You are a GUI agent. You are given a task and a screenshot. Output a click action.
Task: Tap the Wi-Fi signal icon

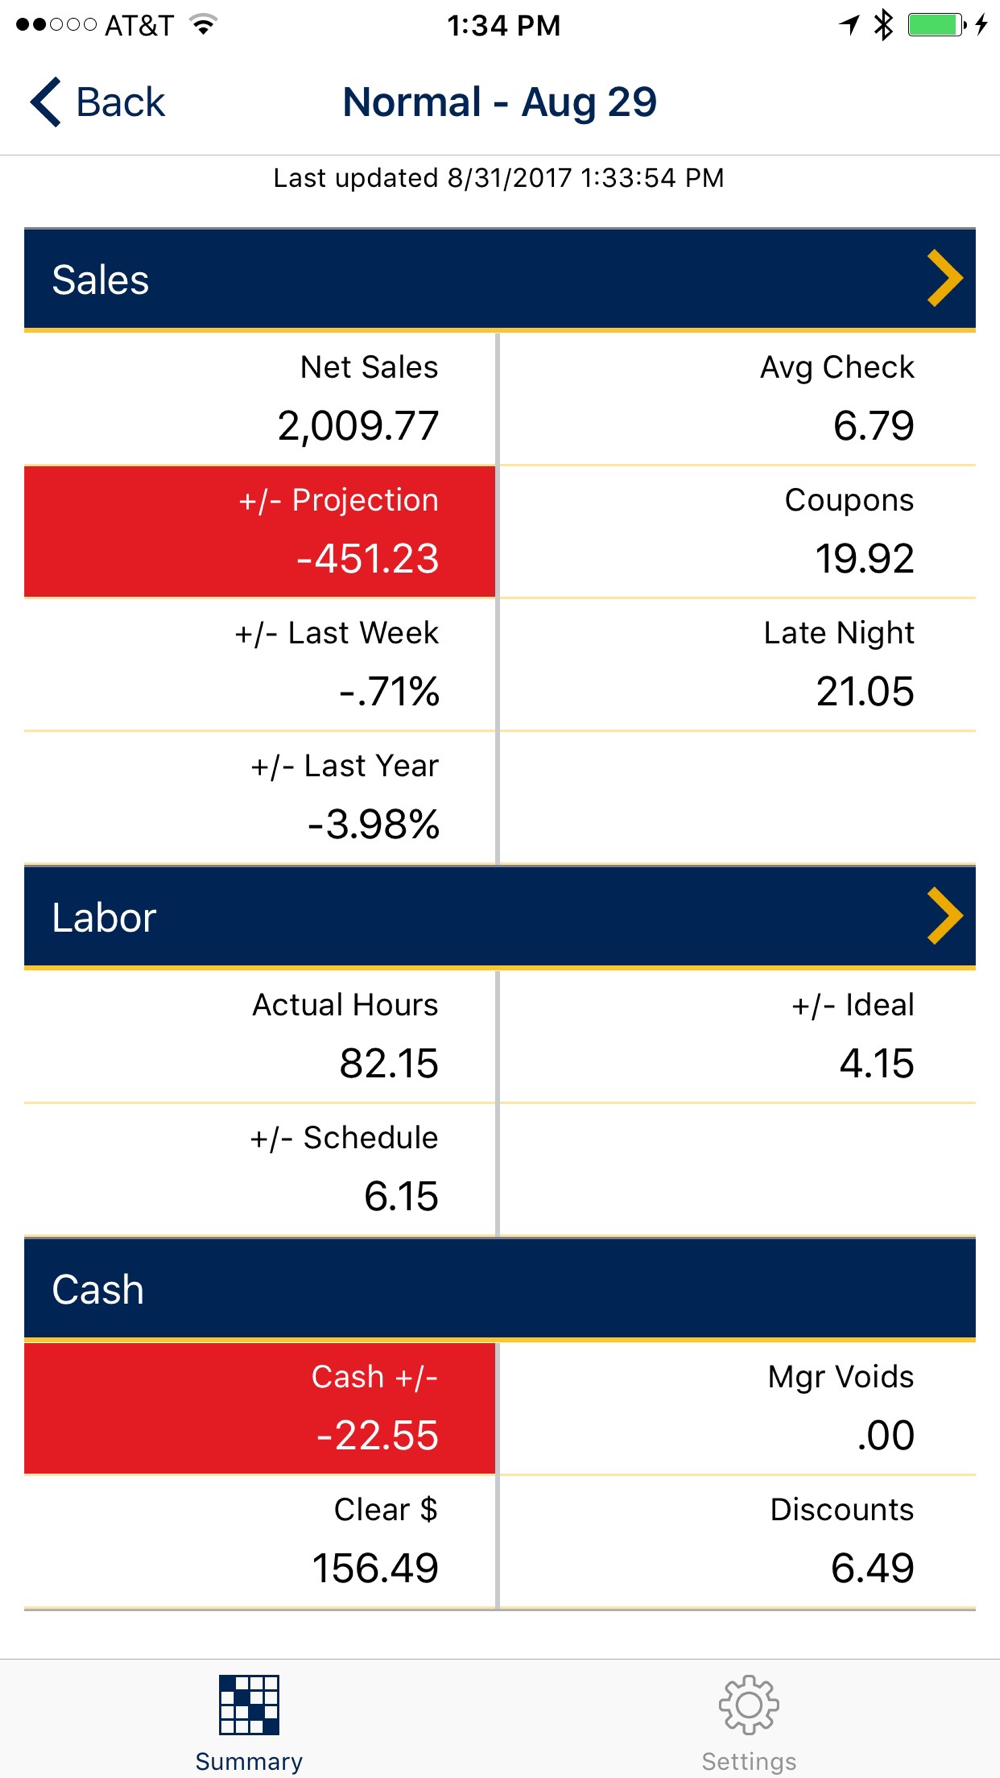click(x=203, y=25)
